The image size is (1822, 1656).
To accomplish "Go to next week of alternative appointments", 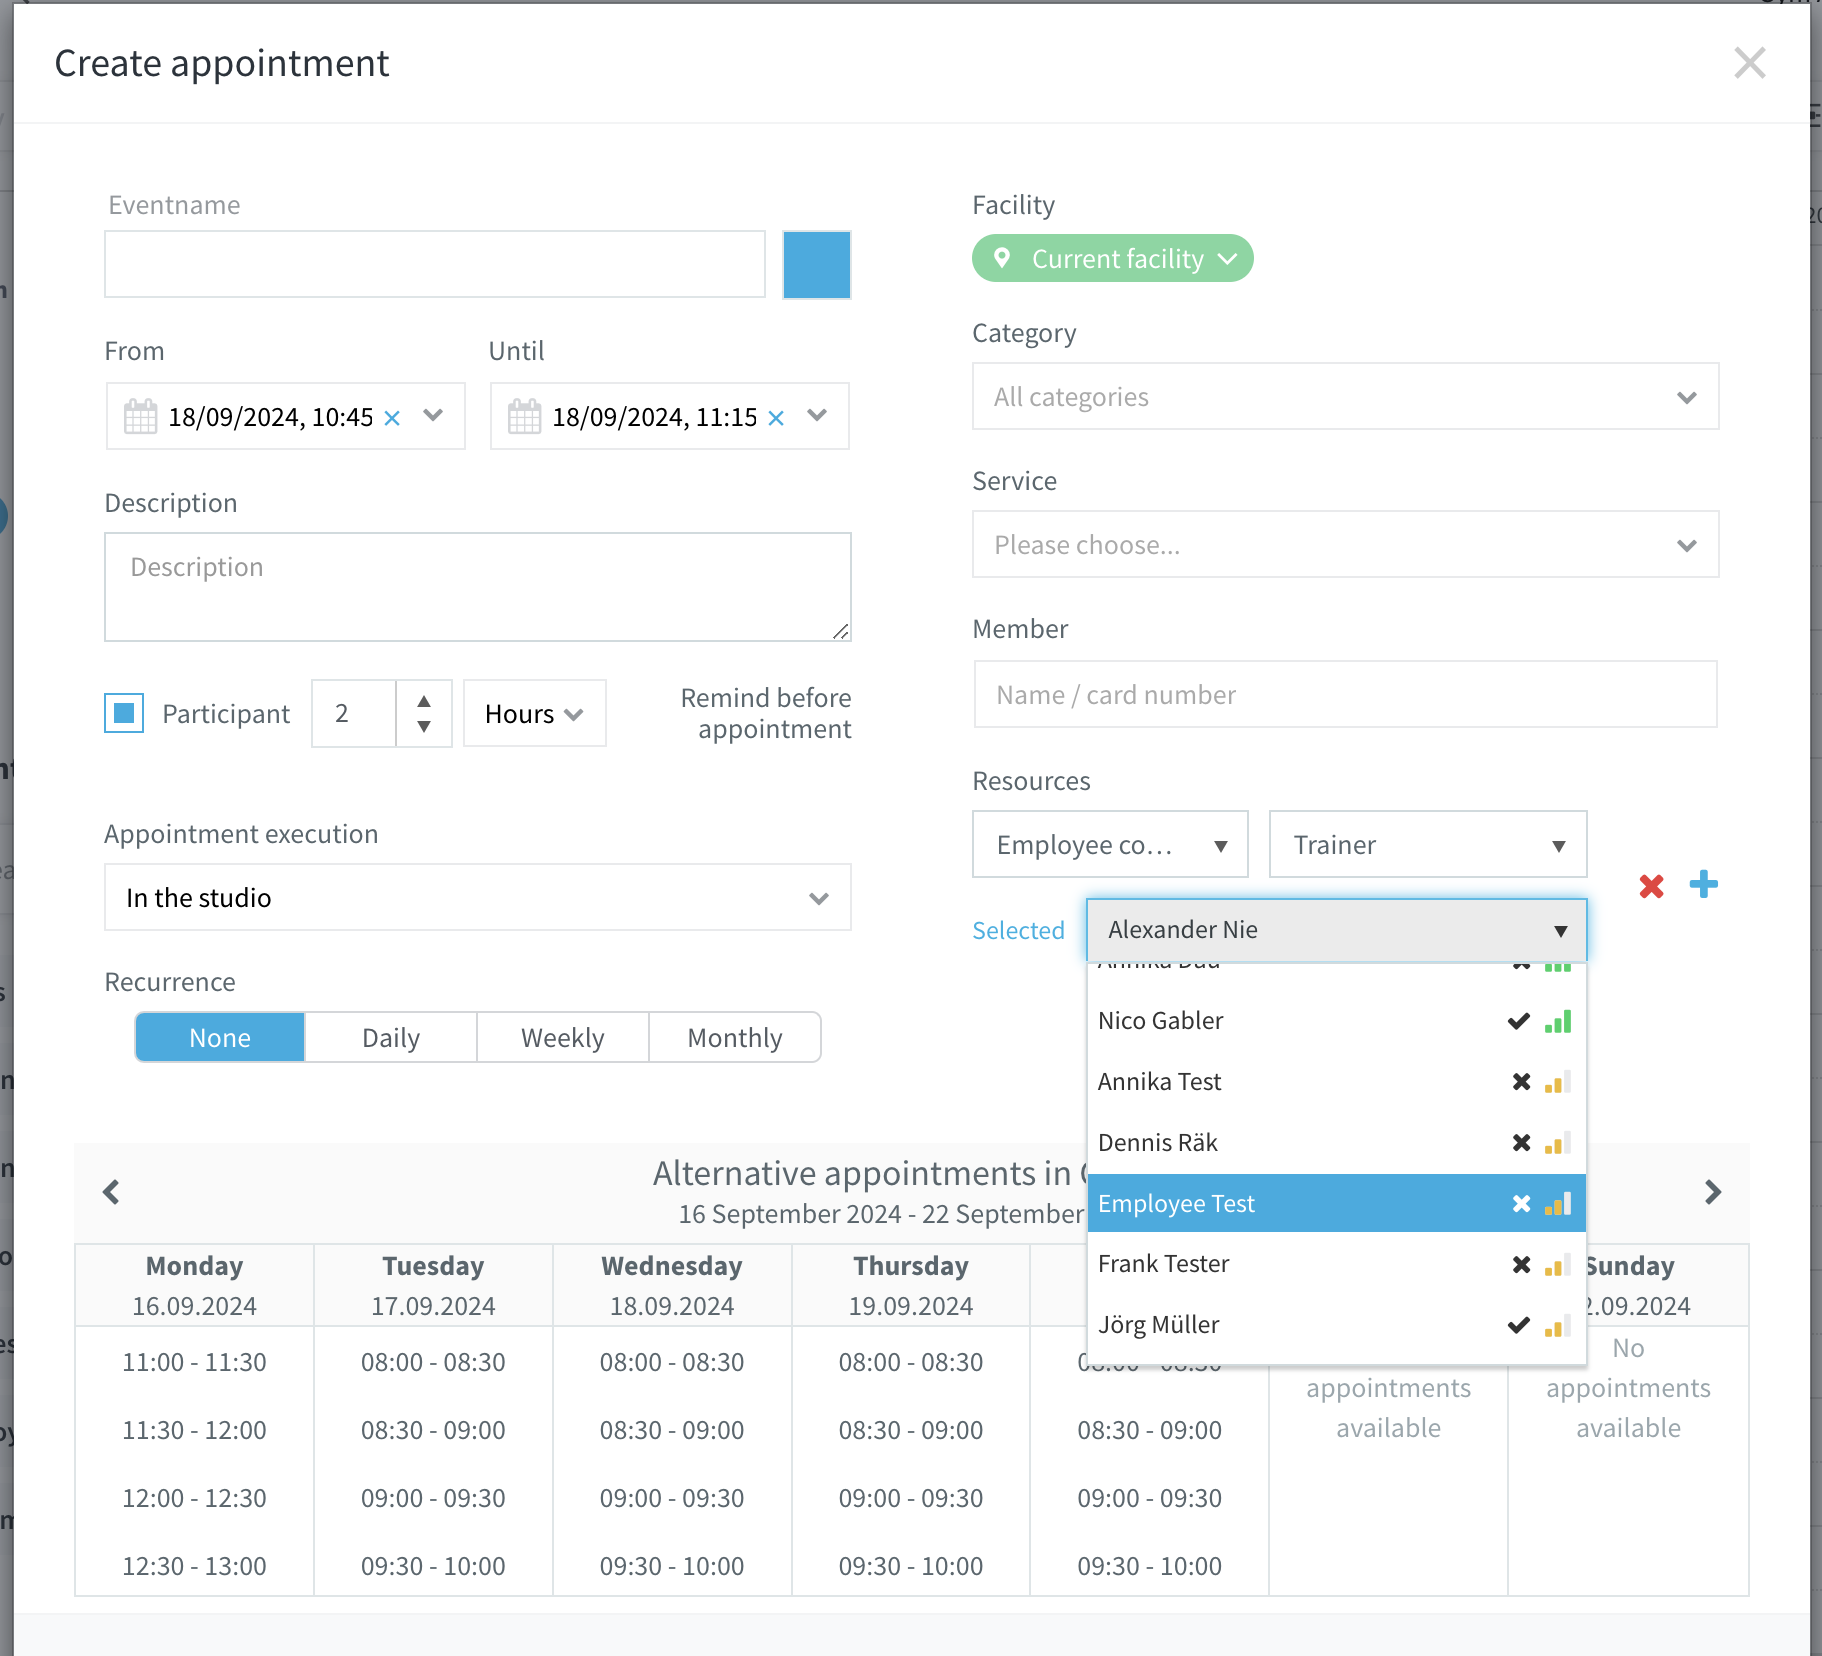I will 1713,1192.
